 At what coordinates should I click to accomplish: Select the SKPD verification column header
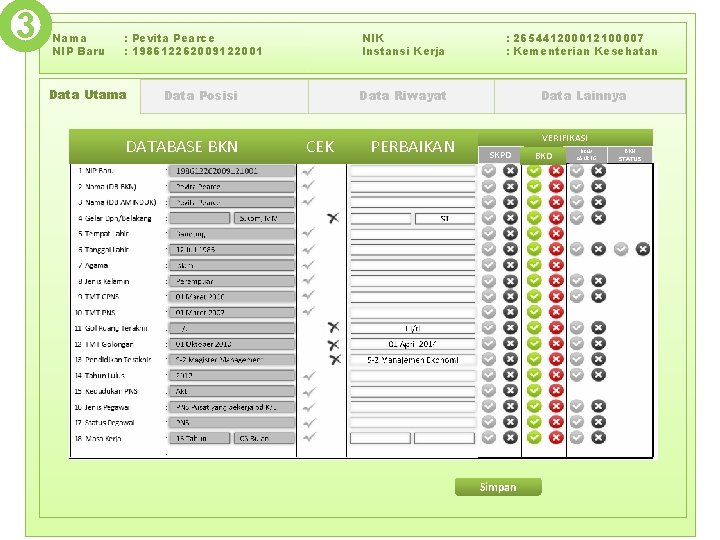(500, 155)
